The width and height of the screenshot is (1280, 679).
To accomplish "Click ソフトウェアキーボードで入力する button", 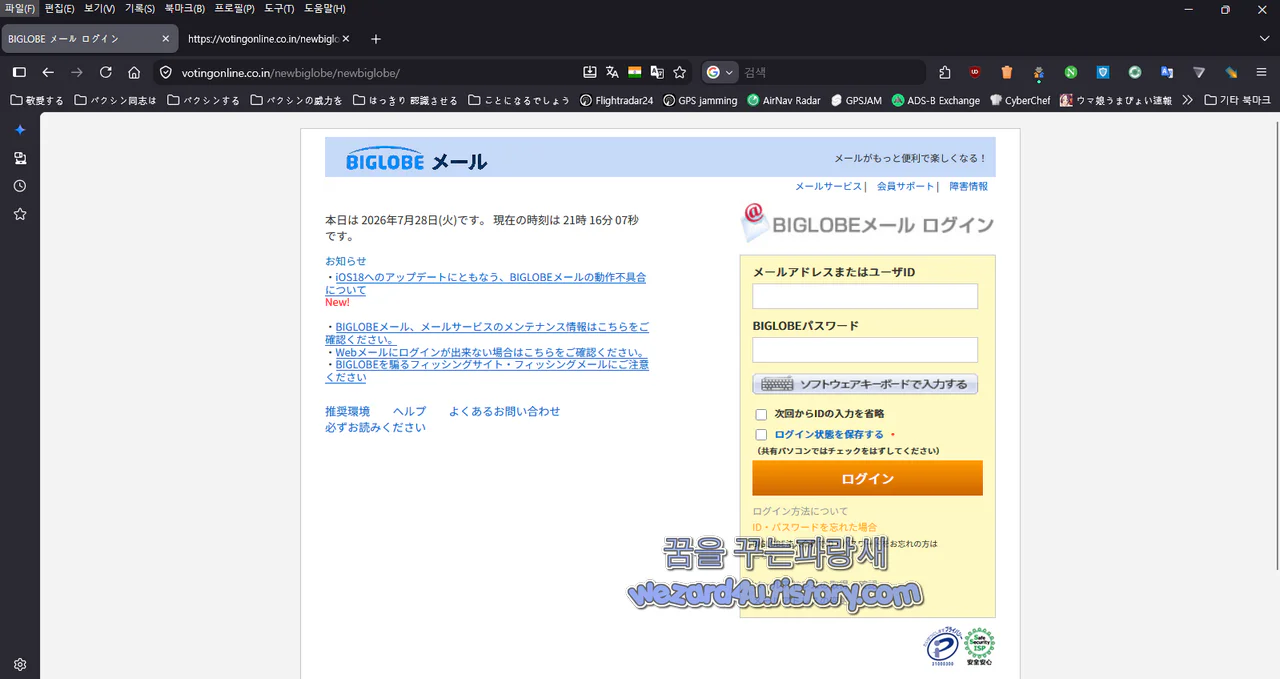I will (865, 384).
